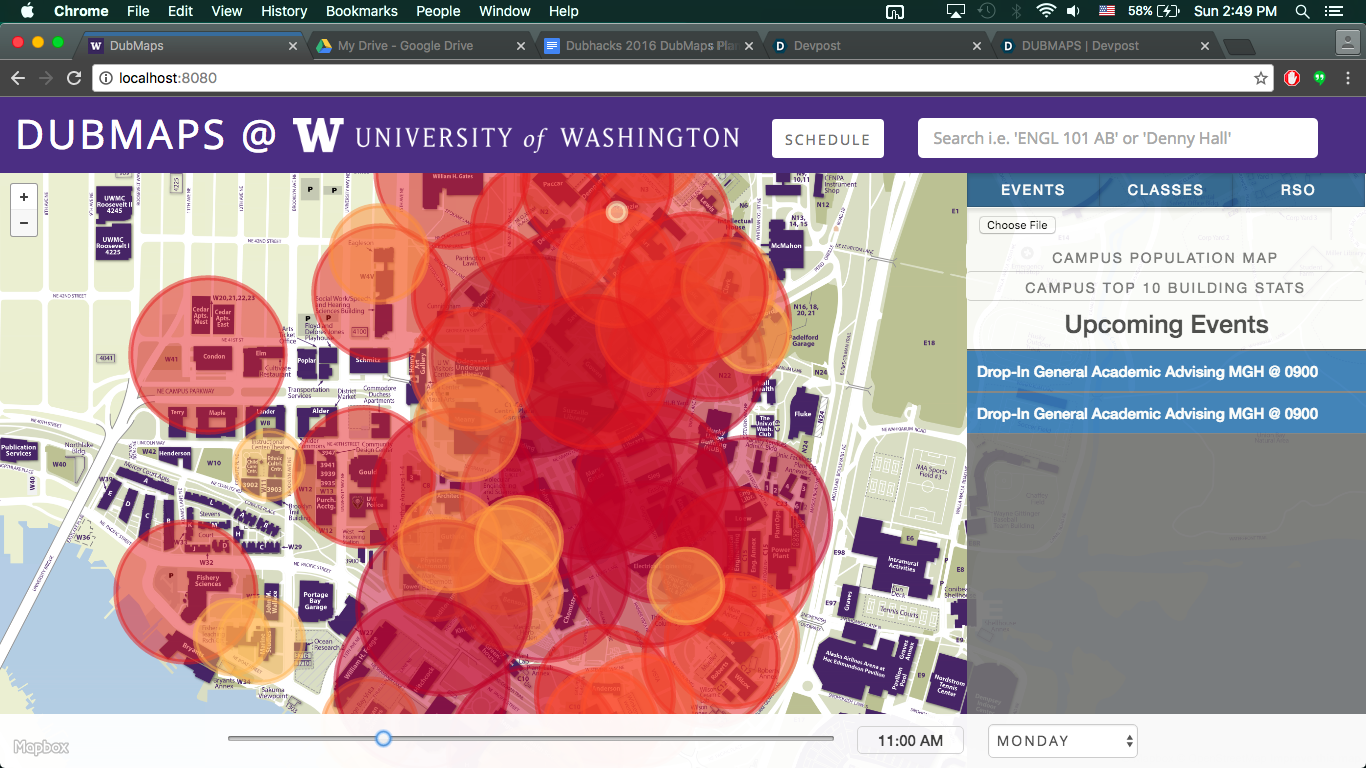Select the EVENTS panel tab
1366x768 pixels.
[1032, 190]
